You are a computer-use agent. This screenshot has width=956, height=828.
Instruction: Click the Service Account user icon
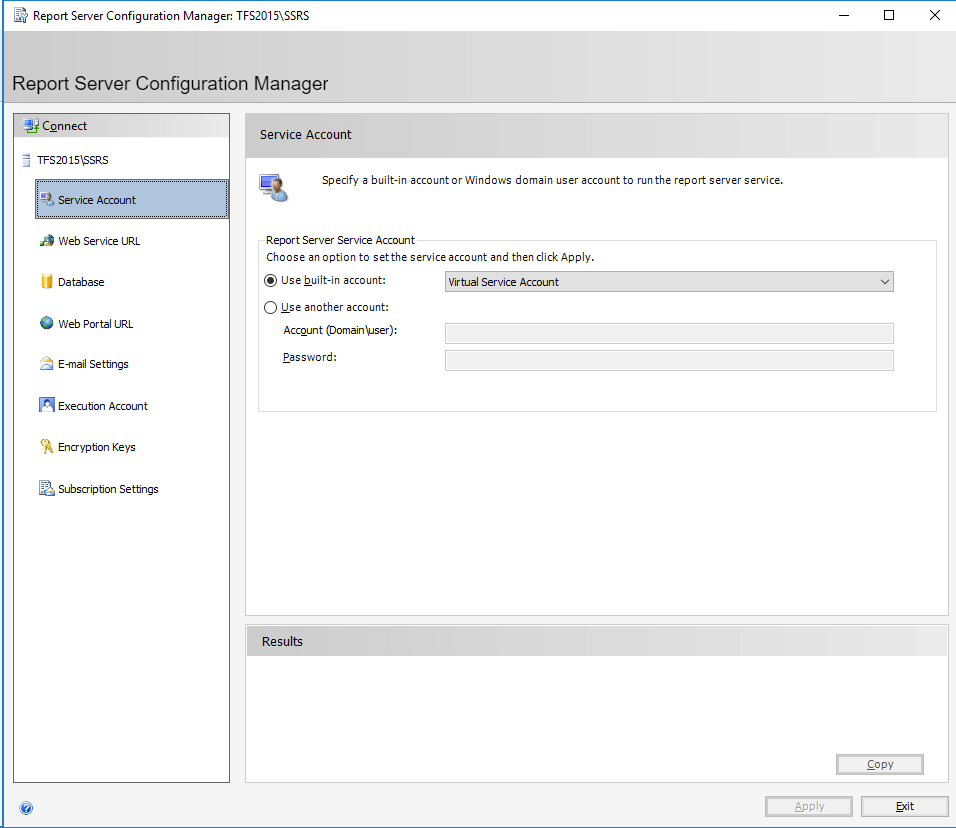pyautogui.click(x=274, y=186)
